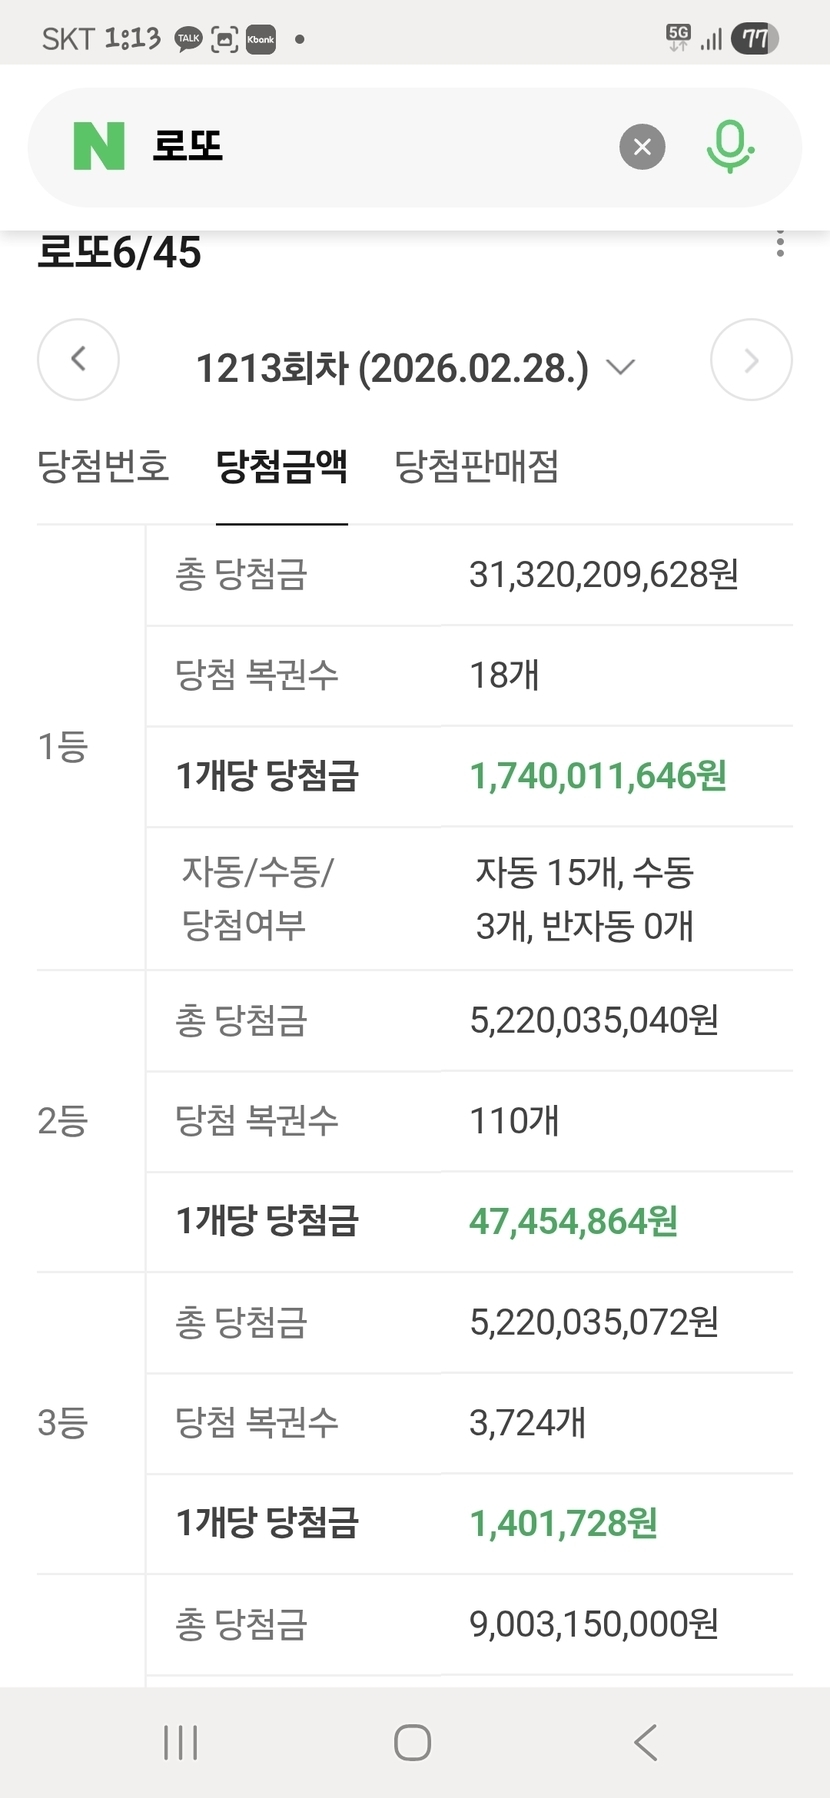This screenshot has height=1798, width=830.
Task: Tap the battery indicator in status bar
Action: pyautogui.click(x=755, y=39)
